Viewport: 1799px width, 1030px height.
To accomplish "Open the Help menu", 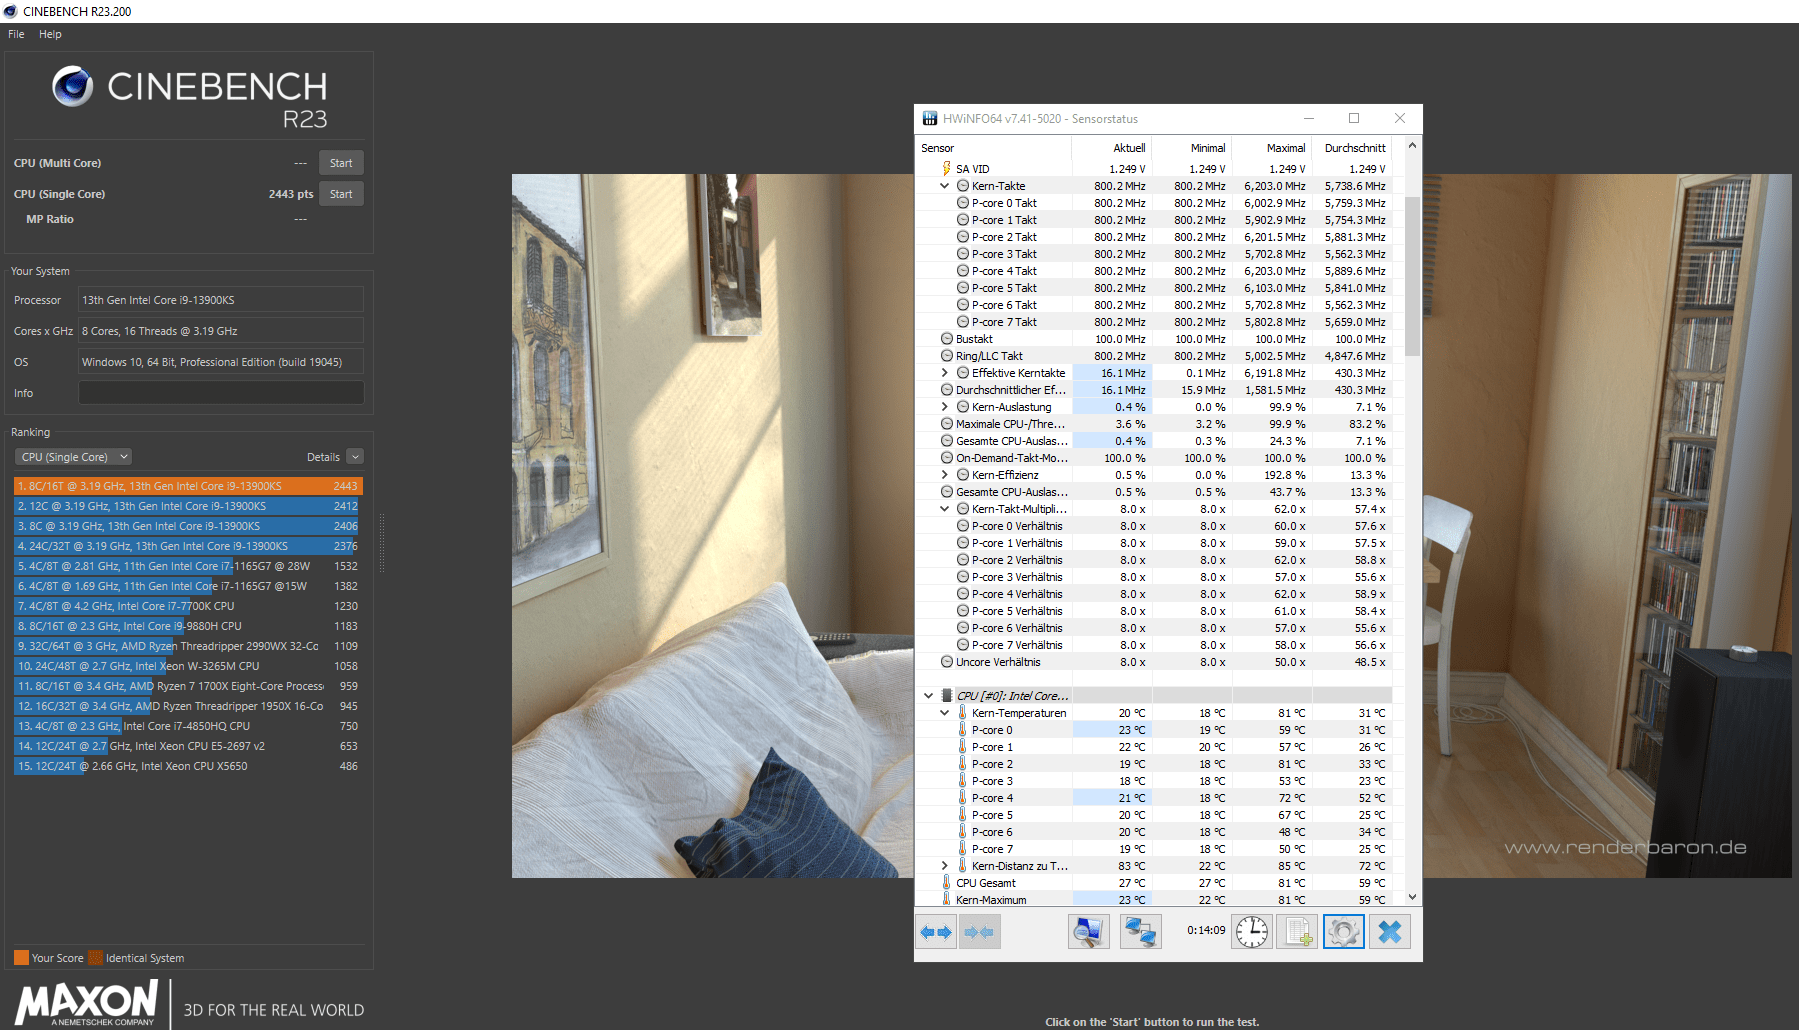I will (50, 34).
